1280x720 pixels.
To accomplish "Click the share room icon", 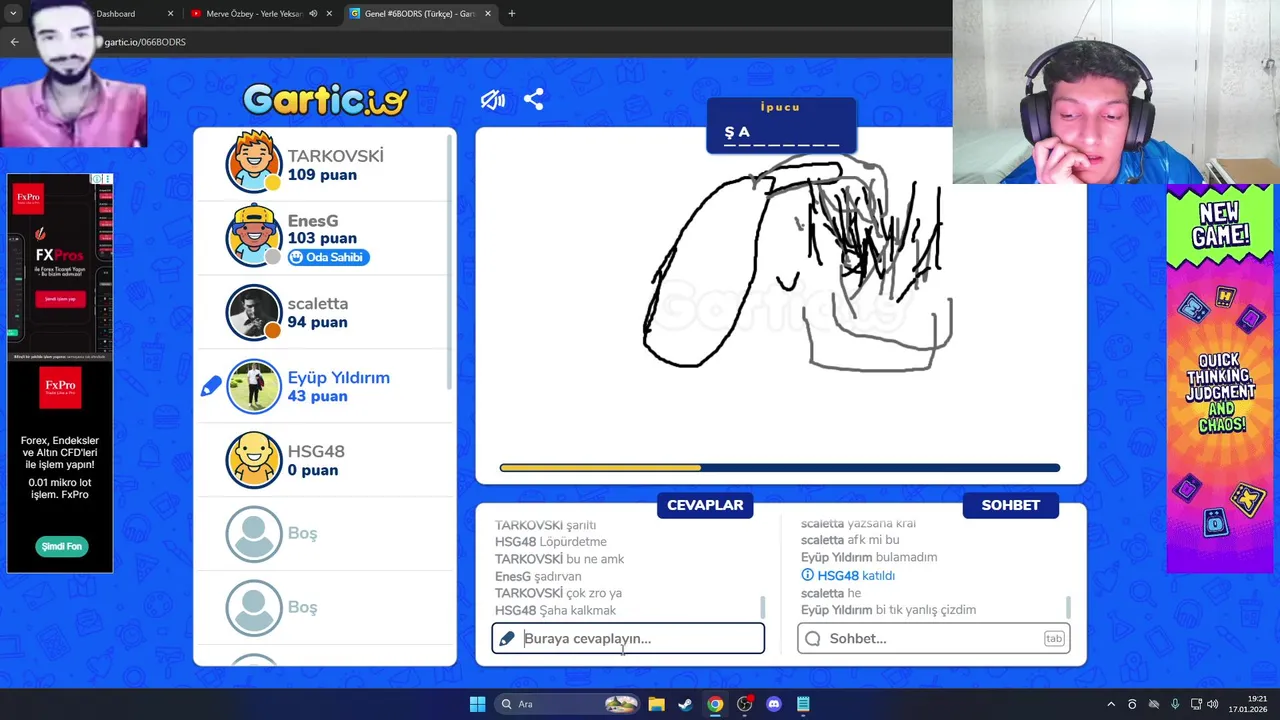I will (533, 99).
